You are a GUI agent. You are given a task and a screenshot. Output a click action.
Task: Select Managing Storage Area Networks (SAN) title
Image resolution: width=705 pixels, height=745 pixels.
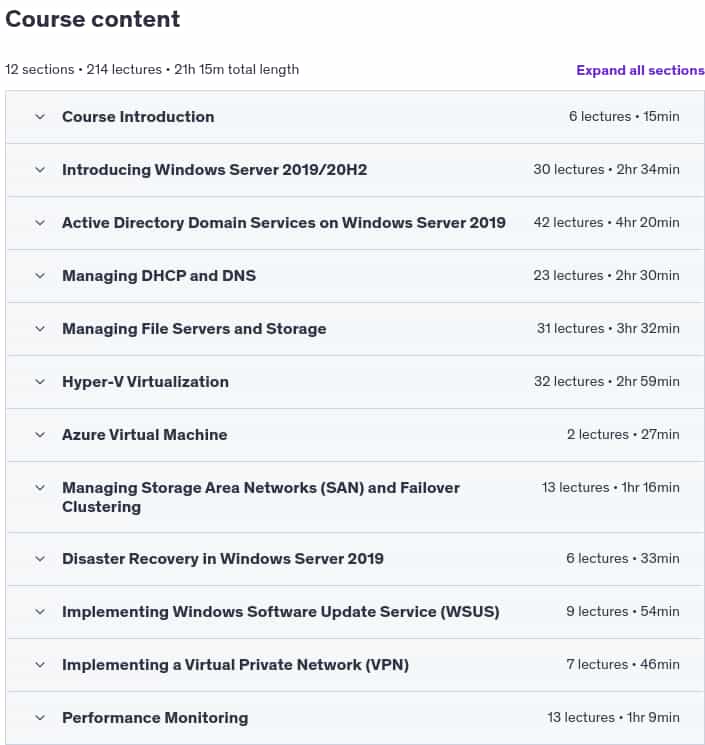click(x=261, y=497)
